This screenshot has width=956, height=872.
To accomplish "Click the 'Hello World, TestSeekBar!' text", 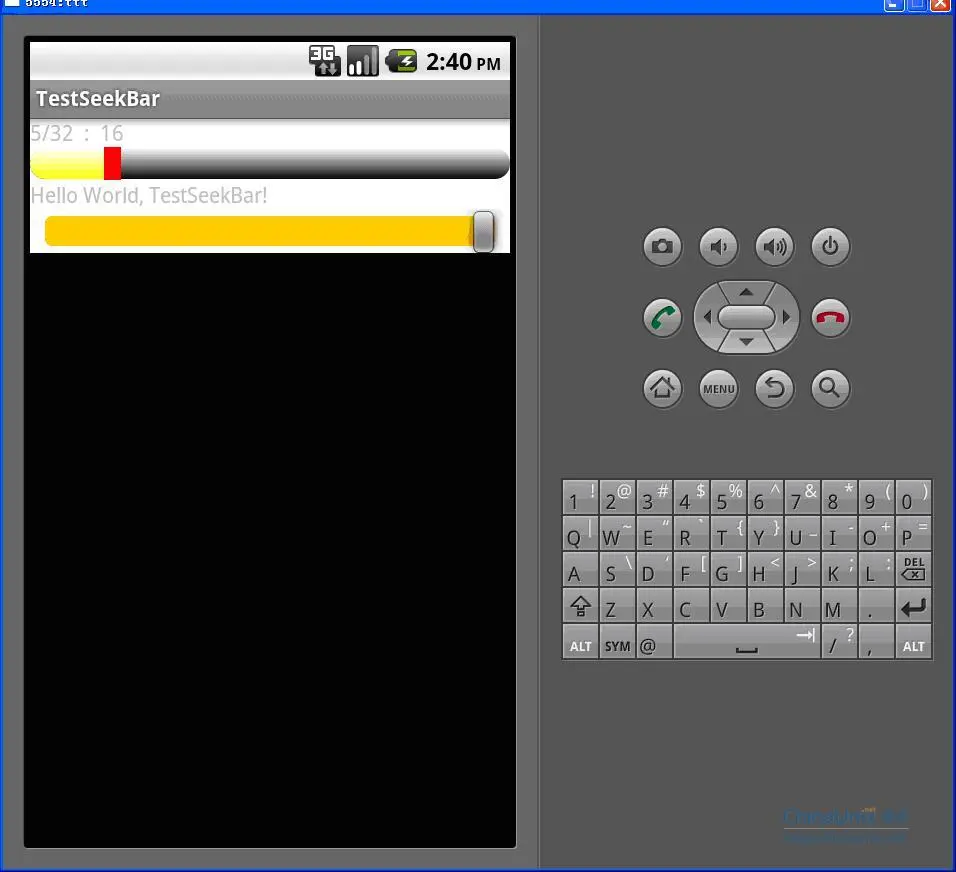I will 149,195.
